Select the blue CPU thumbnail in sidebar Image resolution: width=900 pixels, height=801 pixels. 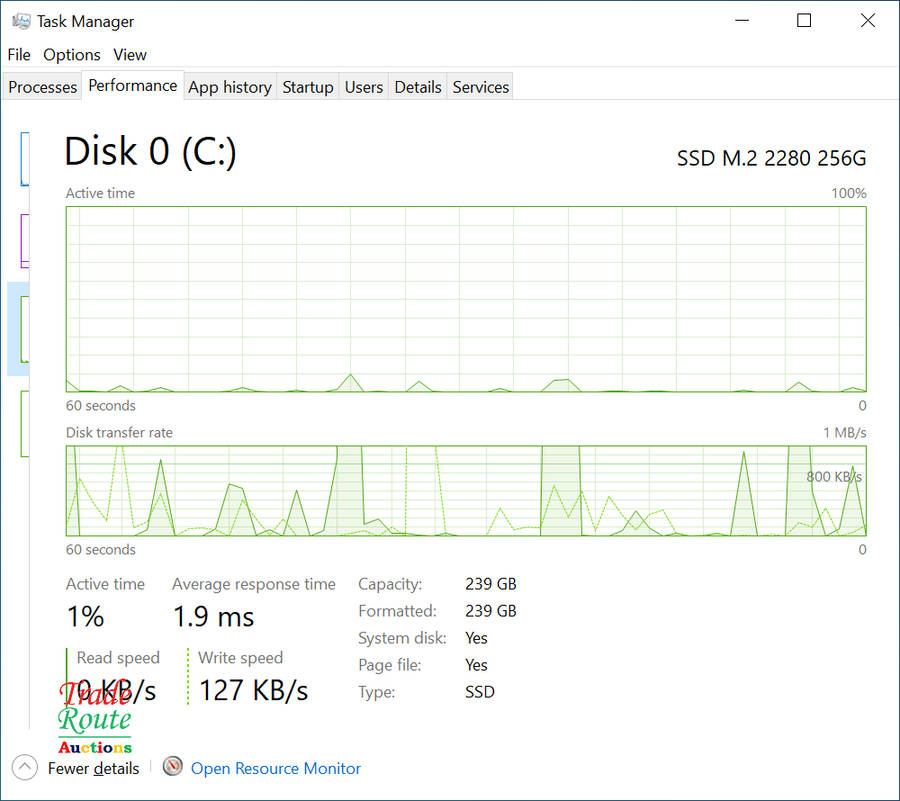(24, 158)
